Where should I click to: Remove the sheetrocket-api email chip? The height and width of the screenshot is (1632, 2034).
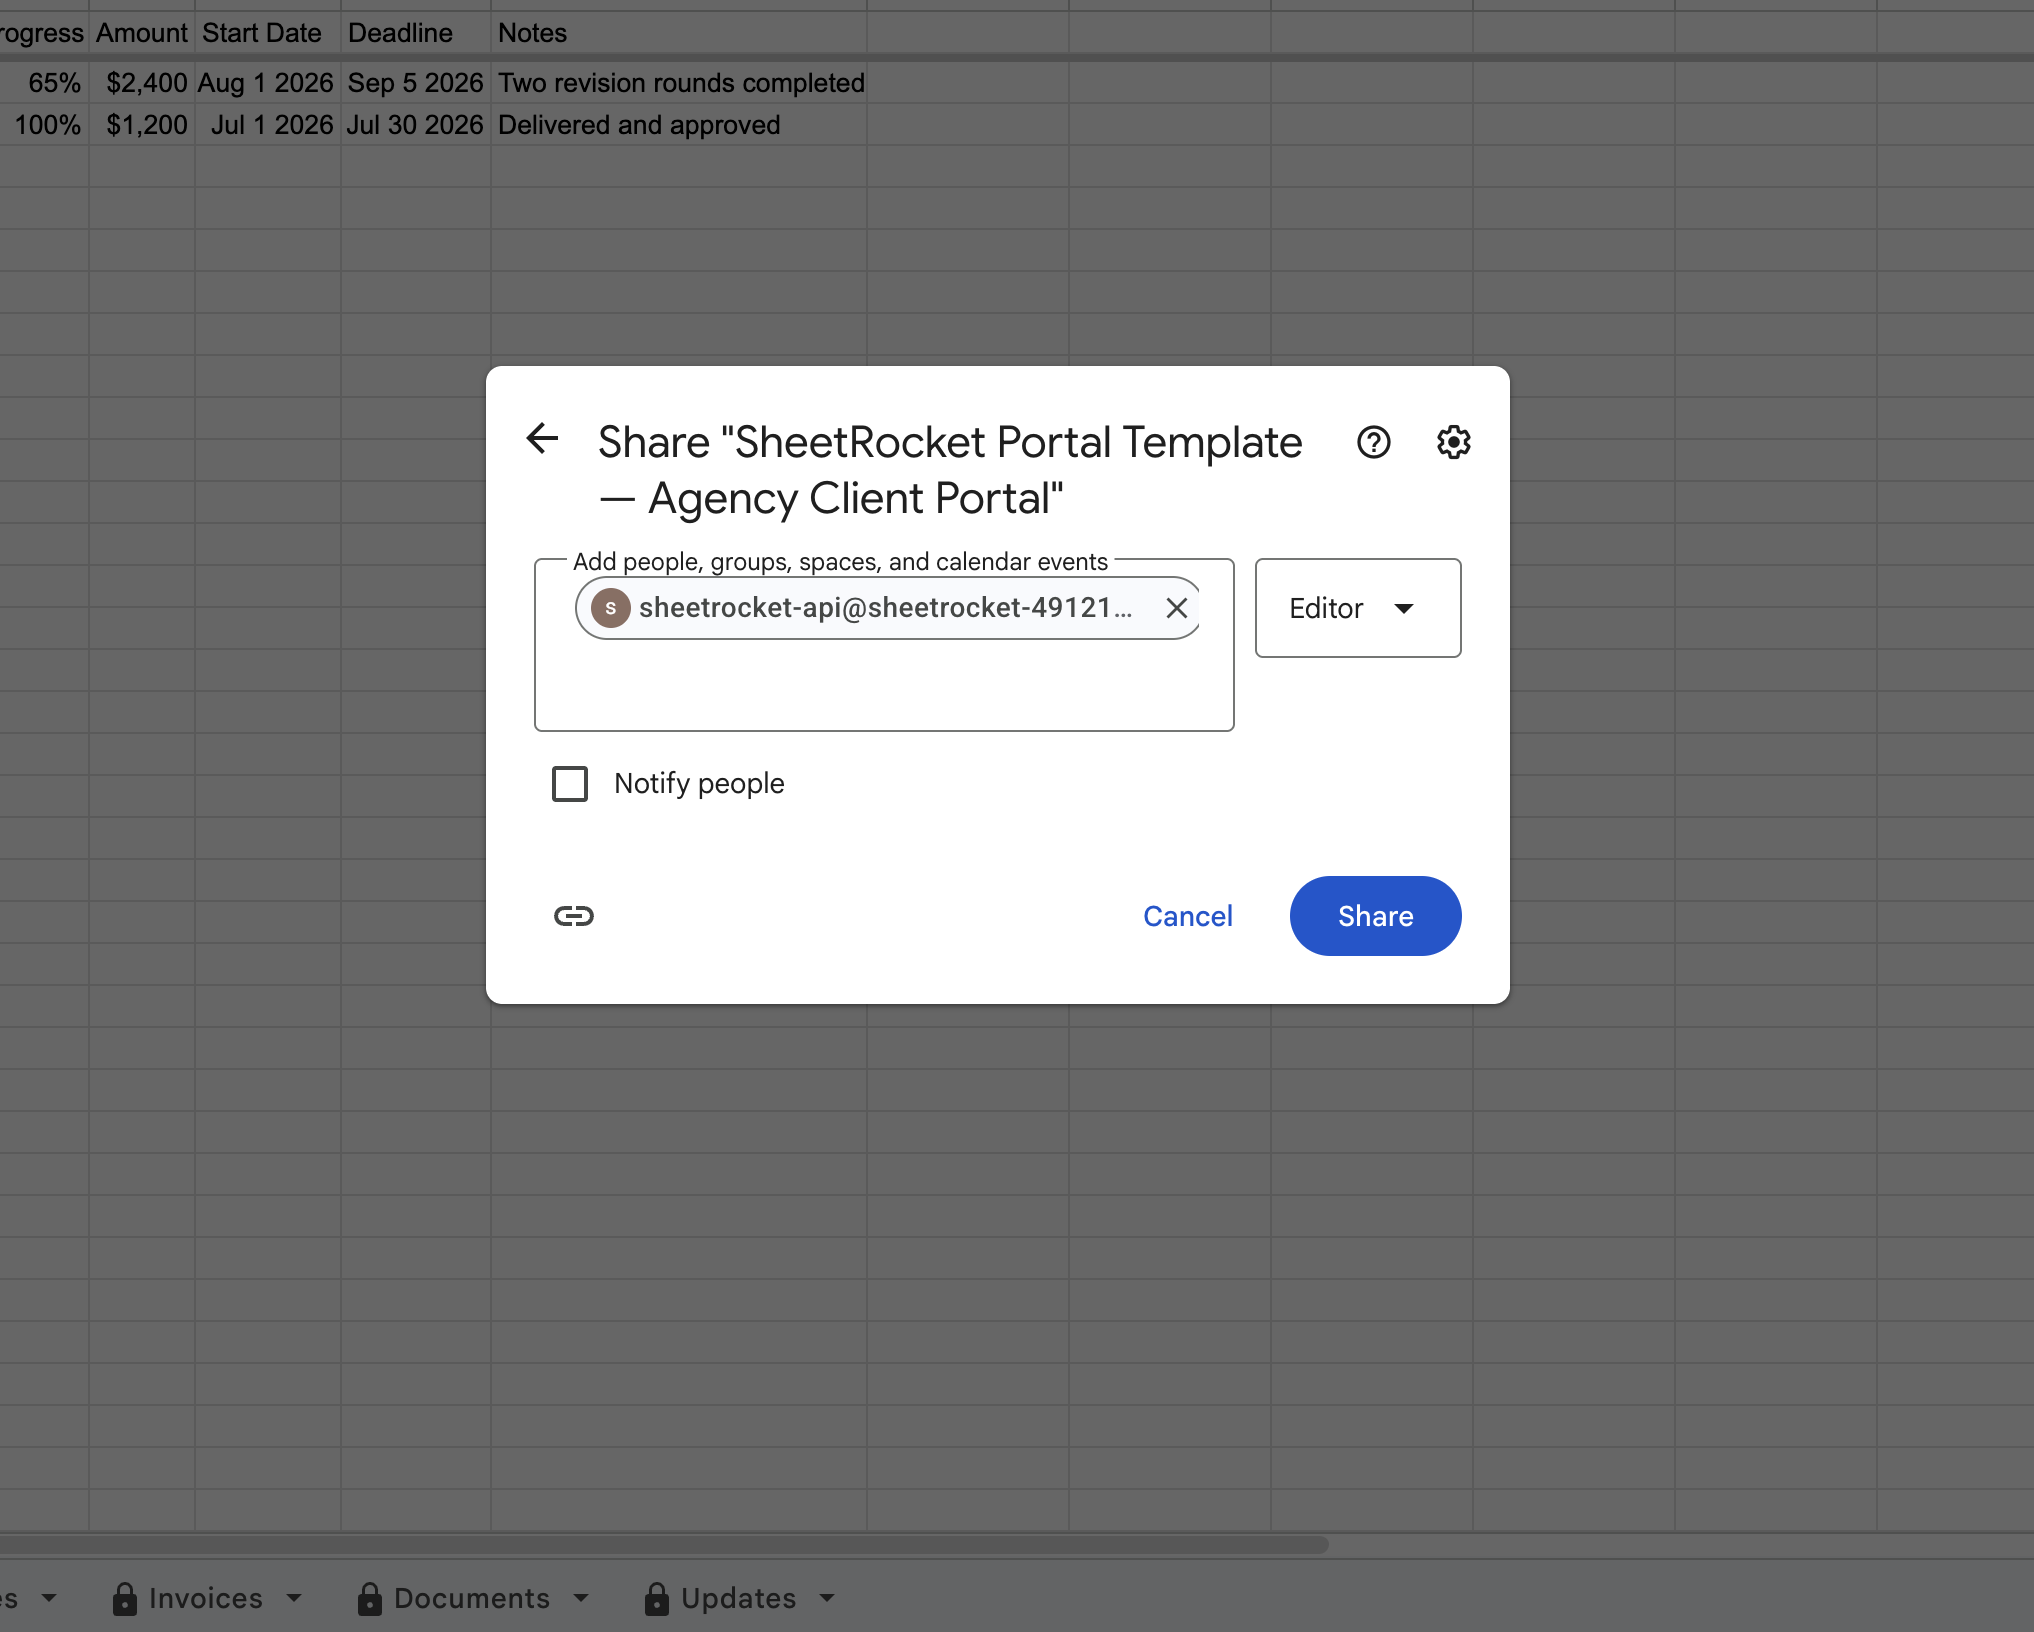click(1176, 608)
